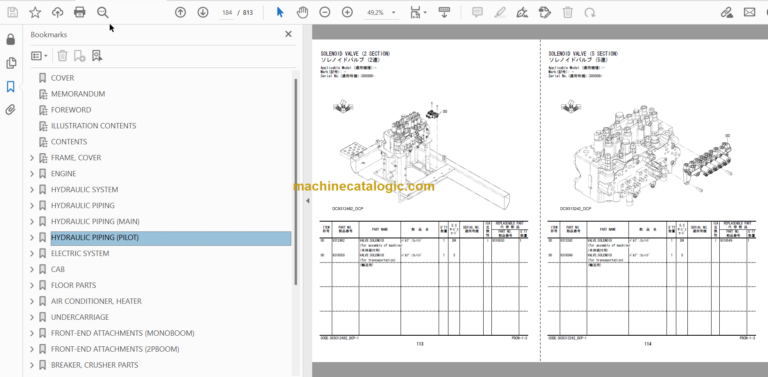This screenshot has height=377, width=768.
Task: Open the Sign document pen tool
Action: click(522, 12)
